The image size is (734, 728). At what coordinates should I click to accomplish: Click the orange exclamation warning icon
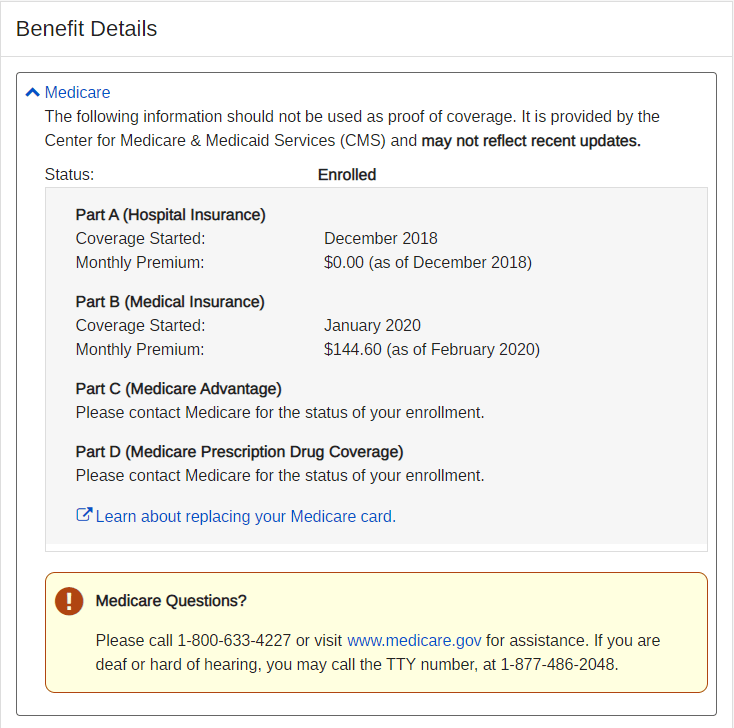(69, 601)
